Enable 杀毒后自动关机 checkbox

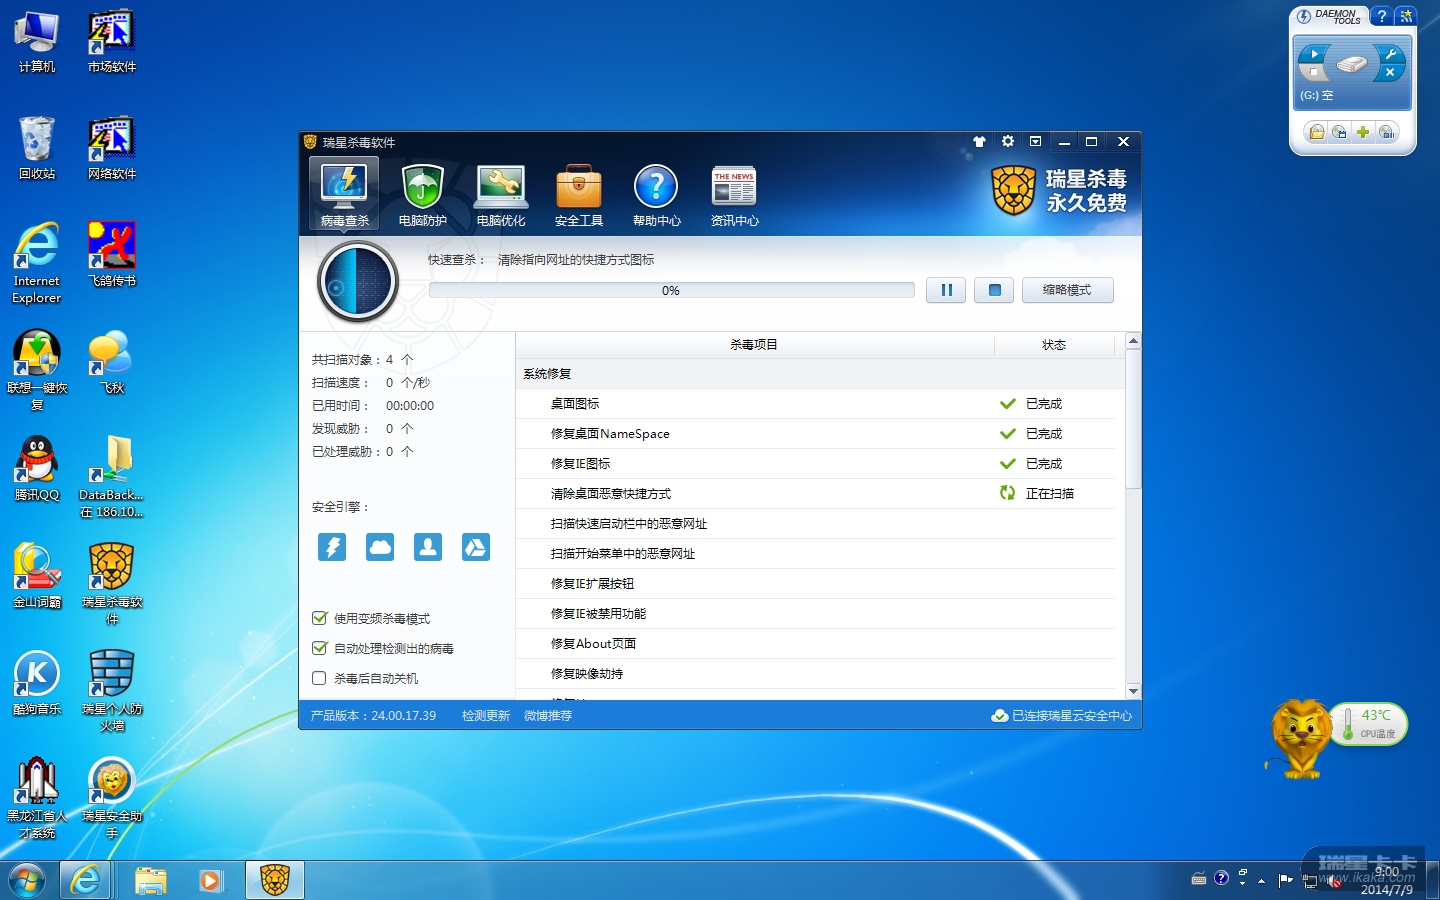[x=320, y=678]
